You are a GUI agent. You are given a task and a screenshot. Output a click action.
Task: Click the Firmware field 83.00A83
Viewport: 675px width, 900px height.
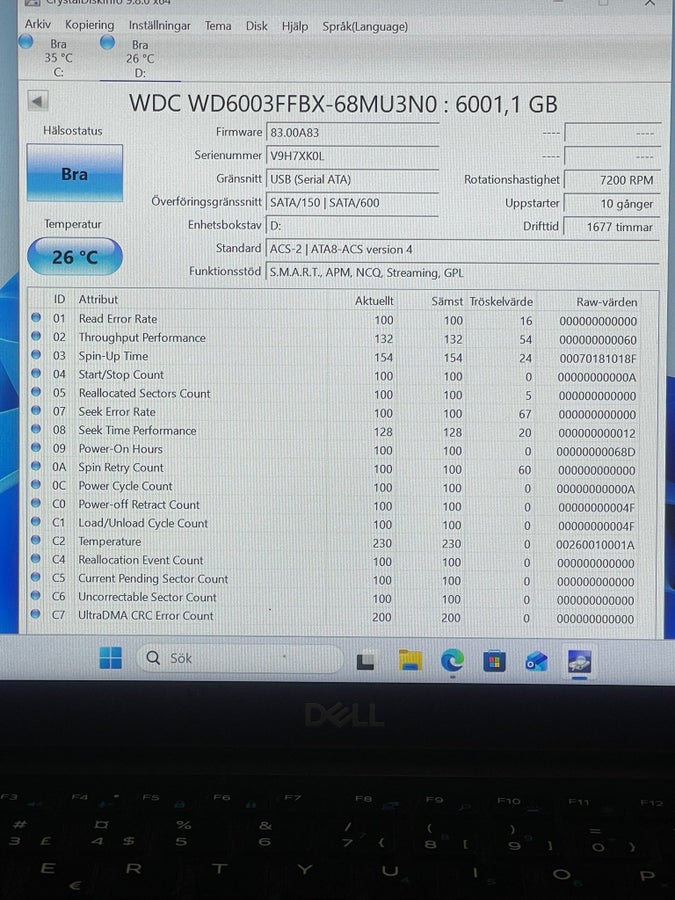[x=352, y=133]
